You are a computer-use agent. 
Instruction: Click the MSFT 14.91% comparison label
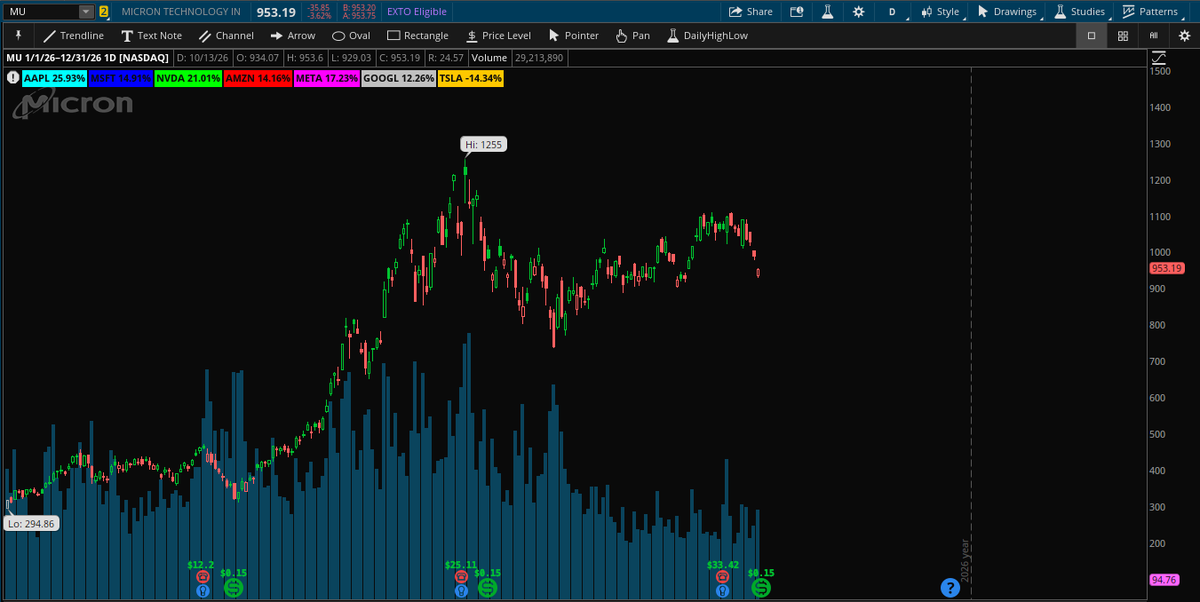tap(121, 77)
